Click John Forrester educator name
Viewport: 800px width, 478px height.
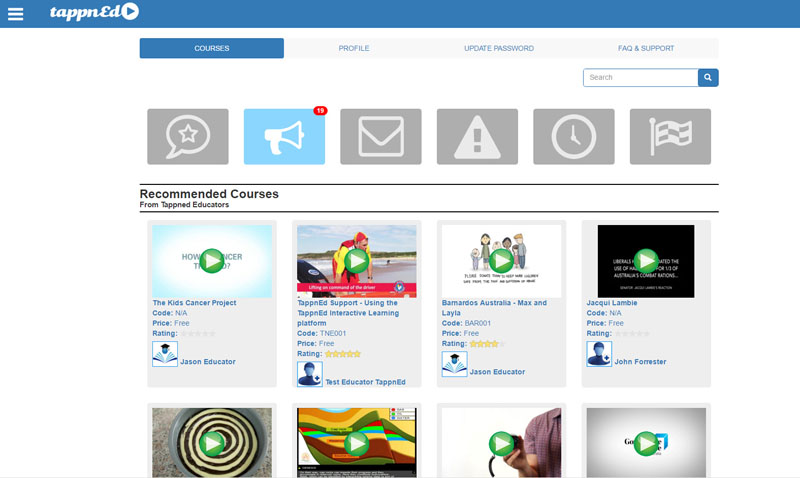coord(640,362)
